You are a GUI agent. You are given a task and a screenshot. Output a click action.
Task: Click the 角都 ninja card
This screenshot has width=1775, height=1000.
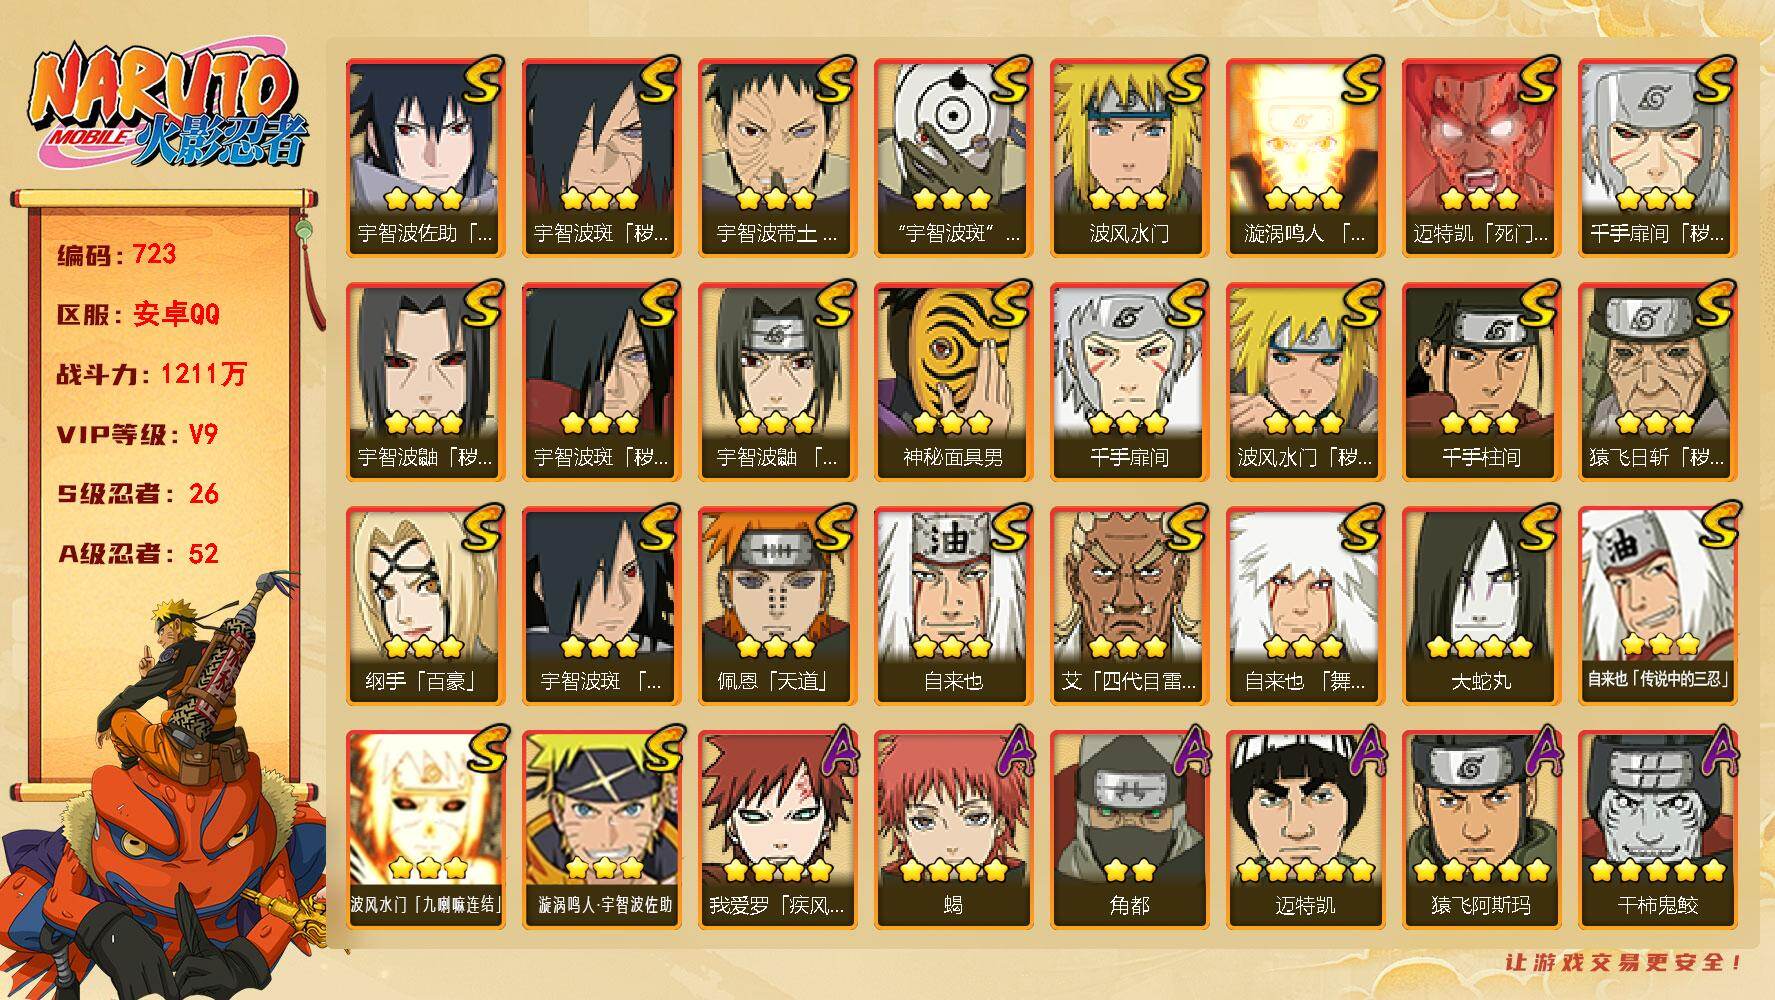coord(1129,829)
